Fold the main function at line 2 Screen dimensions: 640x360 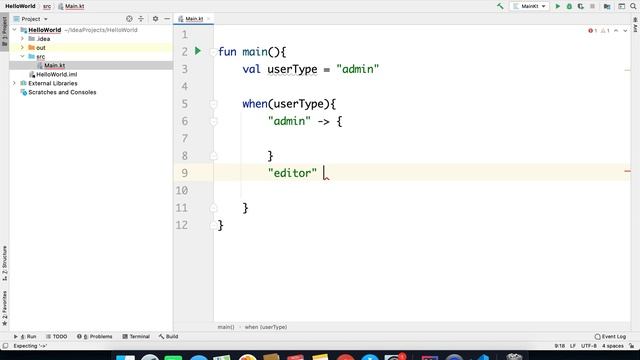point(213,52)
